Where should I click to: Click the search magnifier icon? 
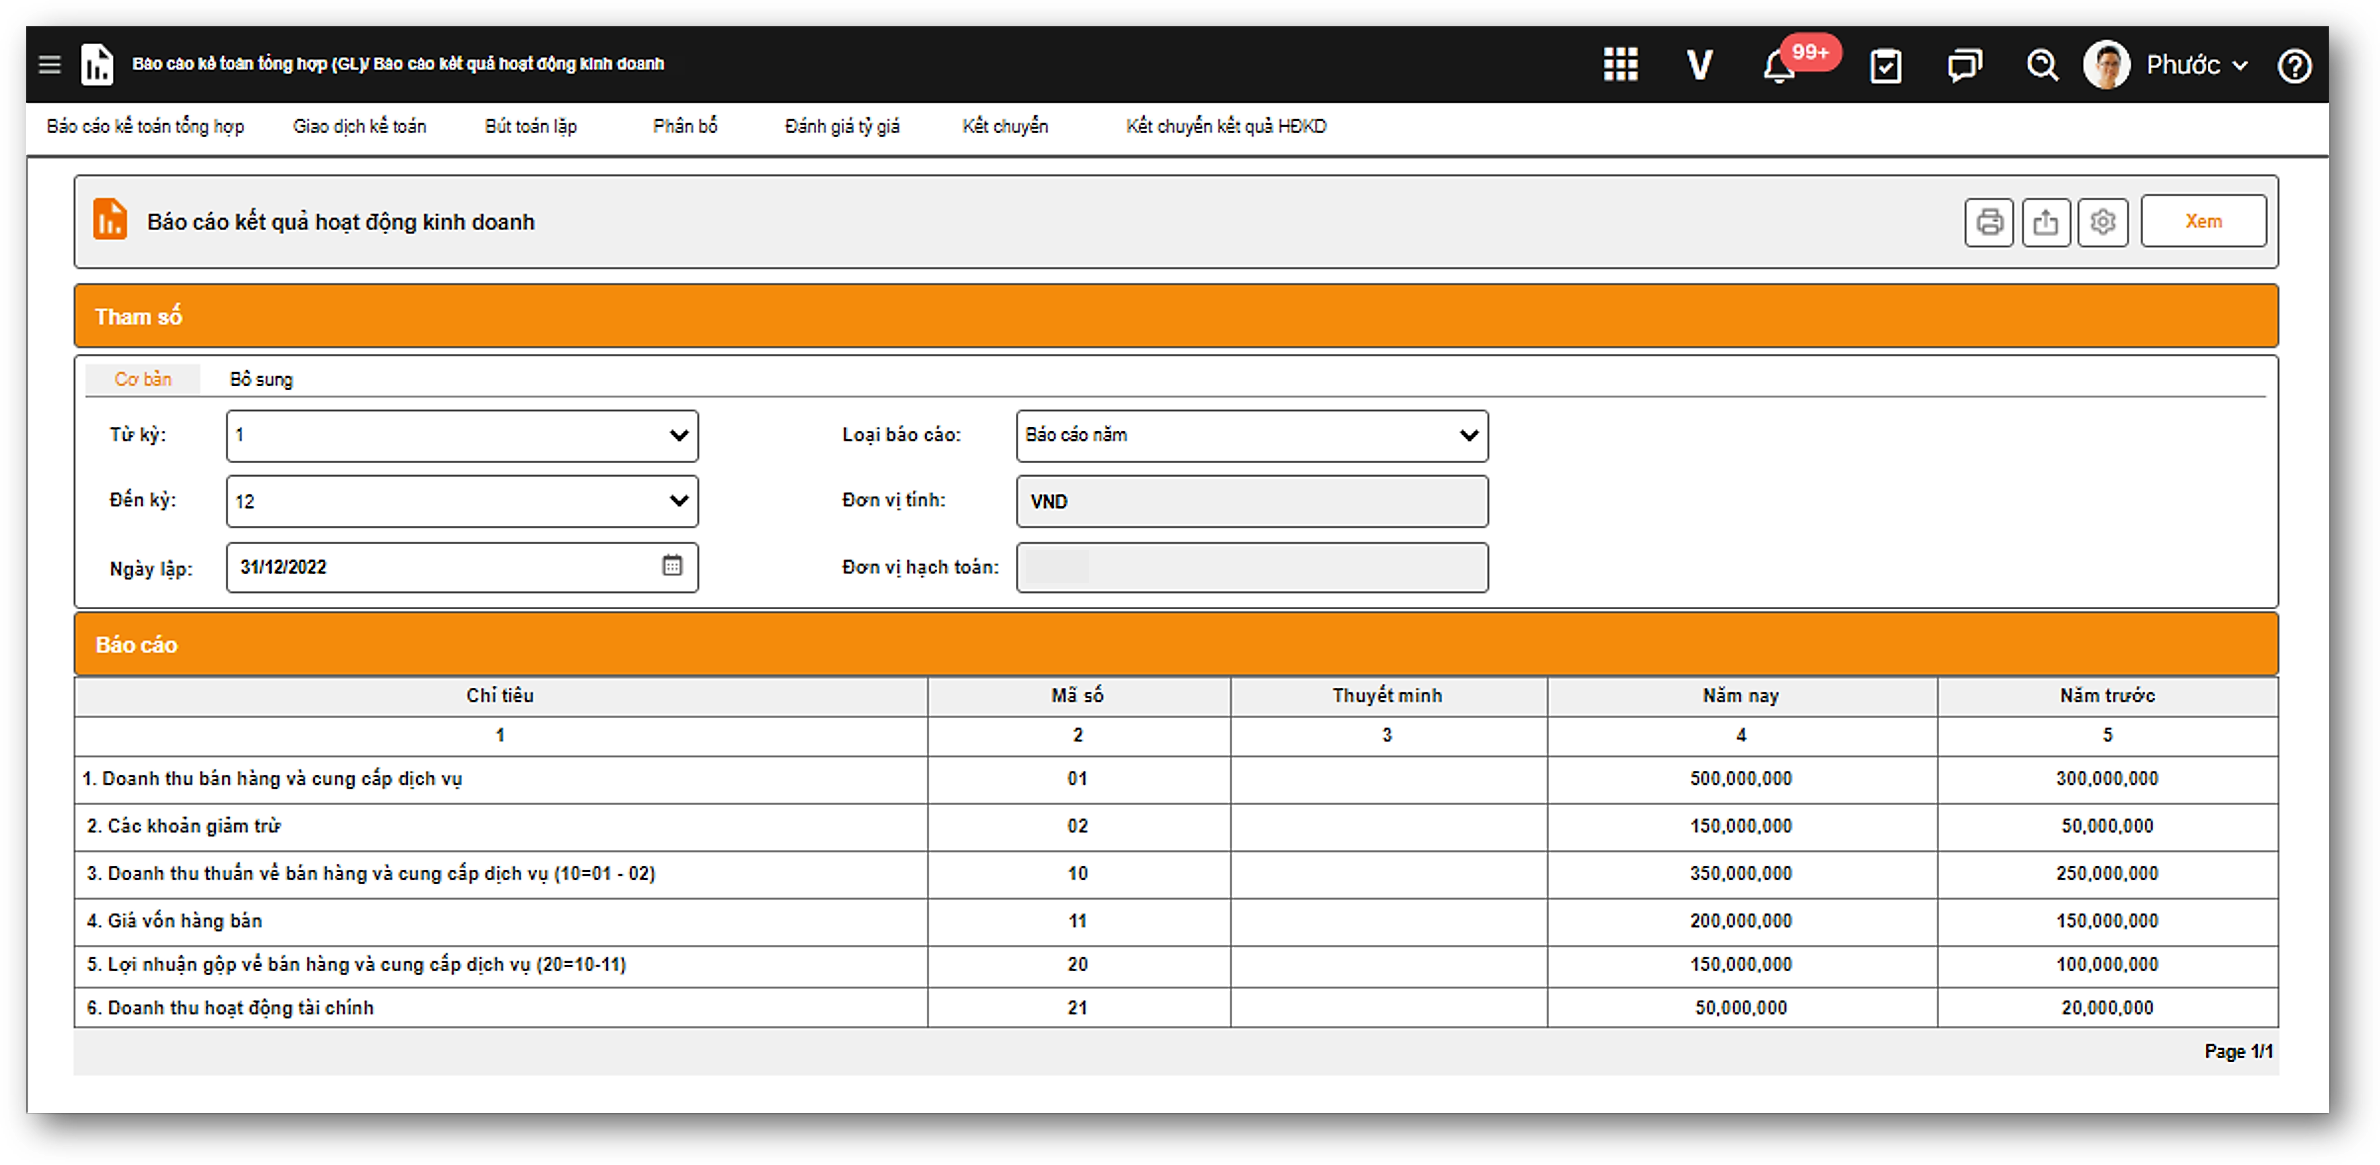2042,66
